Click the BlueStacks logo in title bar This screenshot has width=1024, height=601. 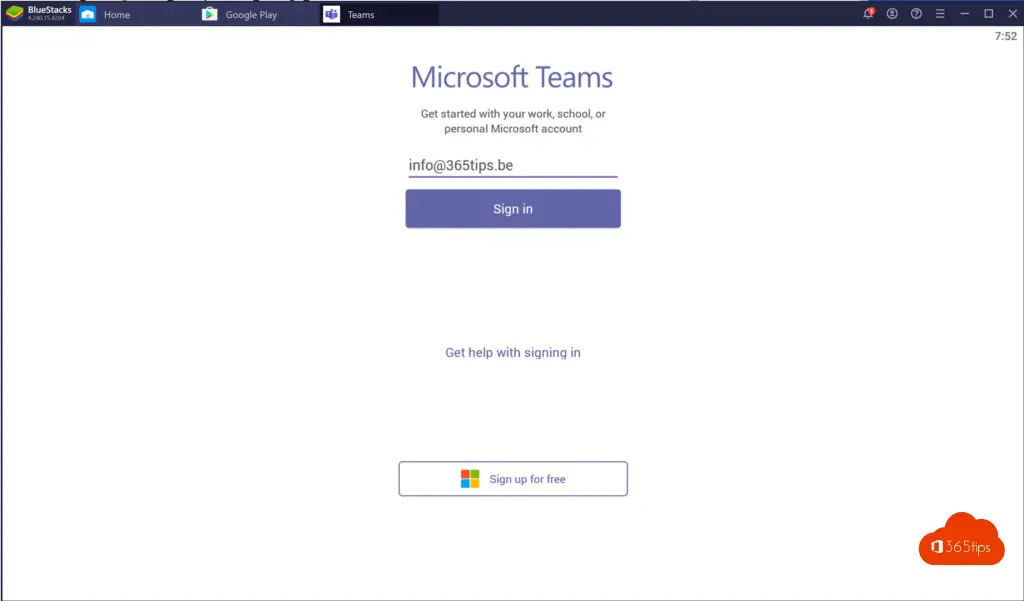15,14
